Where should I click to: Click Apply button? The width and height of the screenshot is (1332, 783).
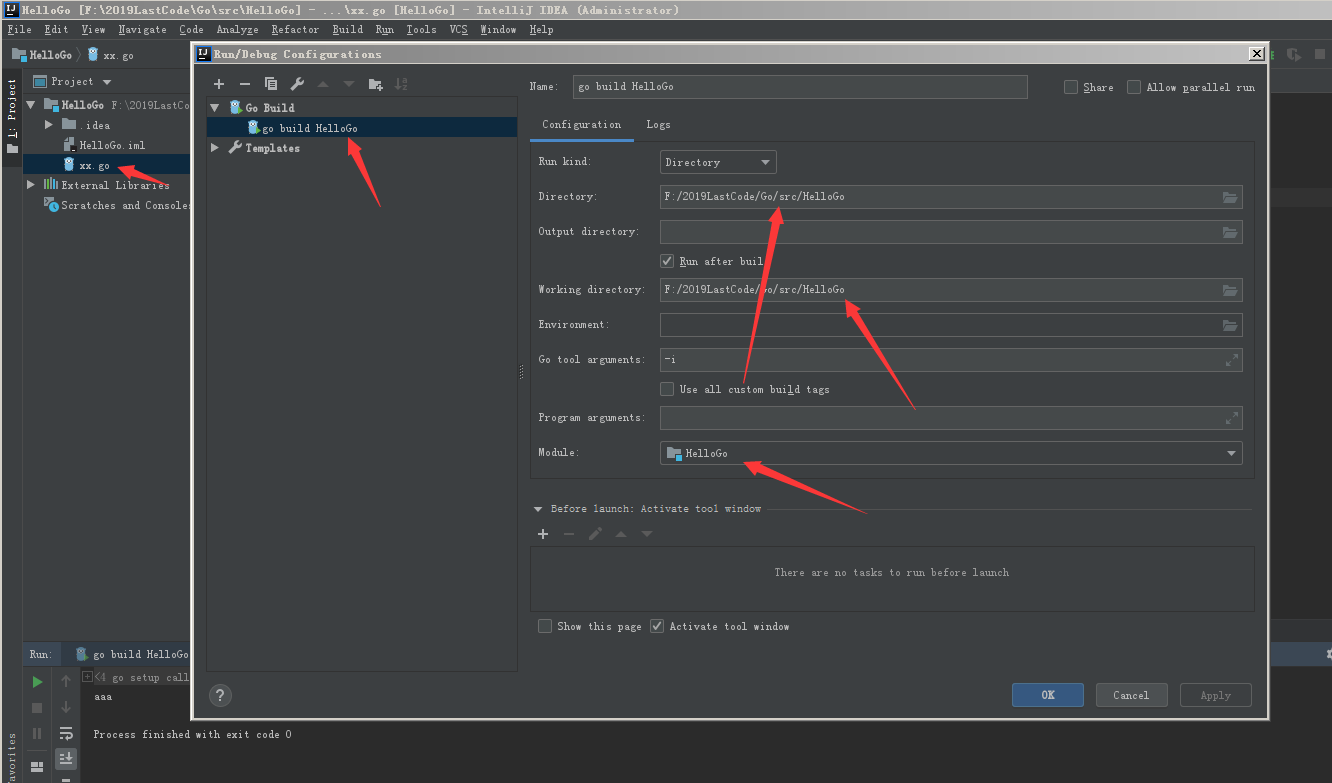click(x=1216, y=695)
